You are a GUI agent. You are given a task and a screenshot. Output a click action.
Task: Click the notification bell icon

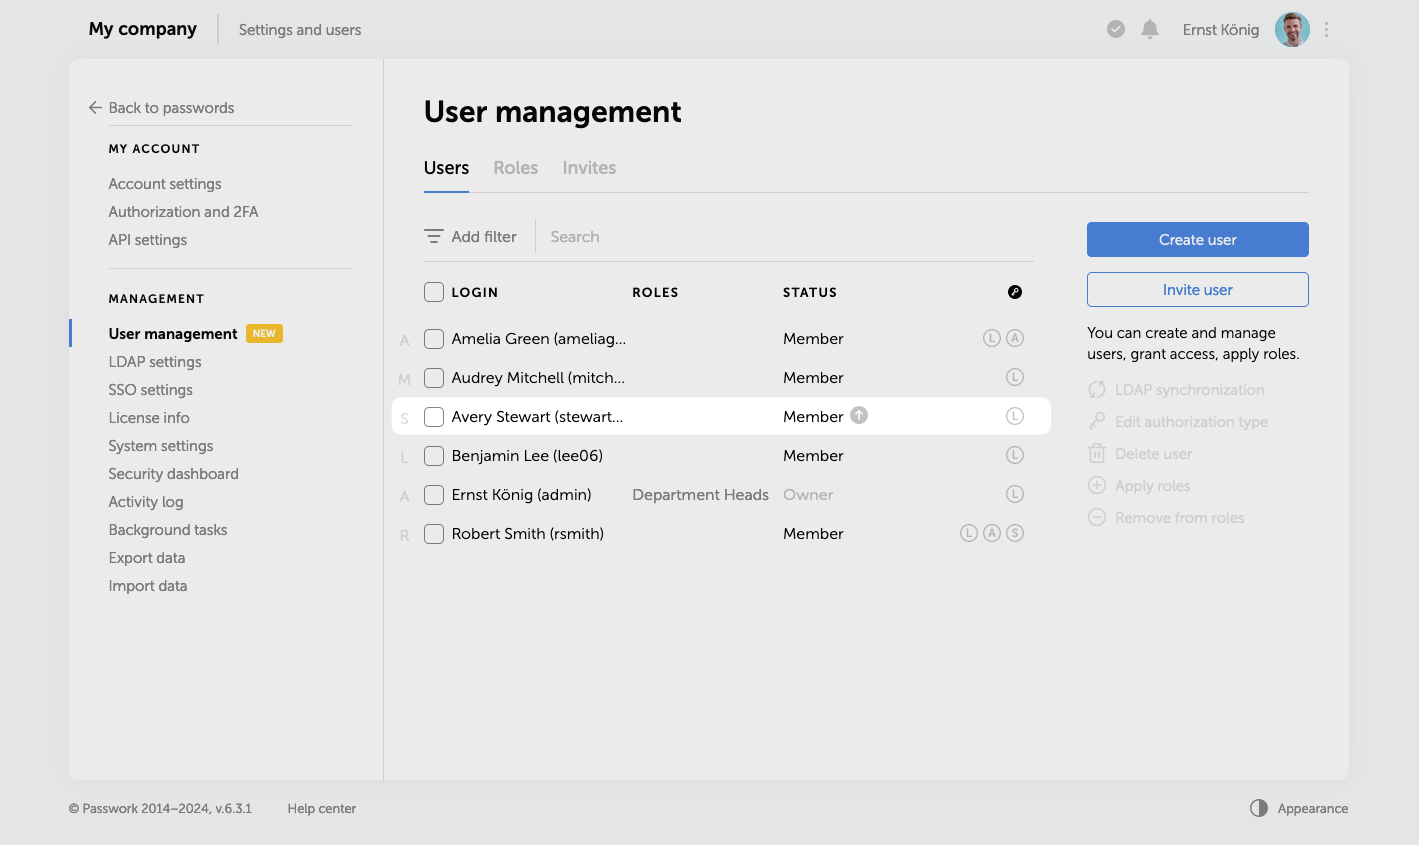point(1150,29)
